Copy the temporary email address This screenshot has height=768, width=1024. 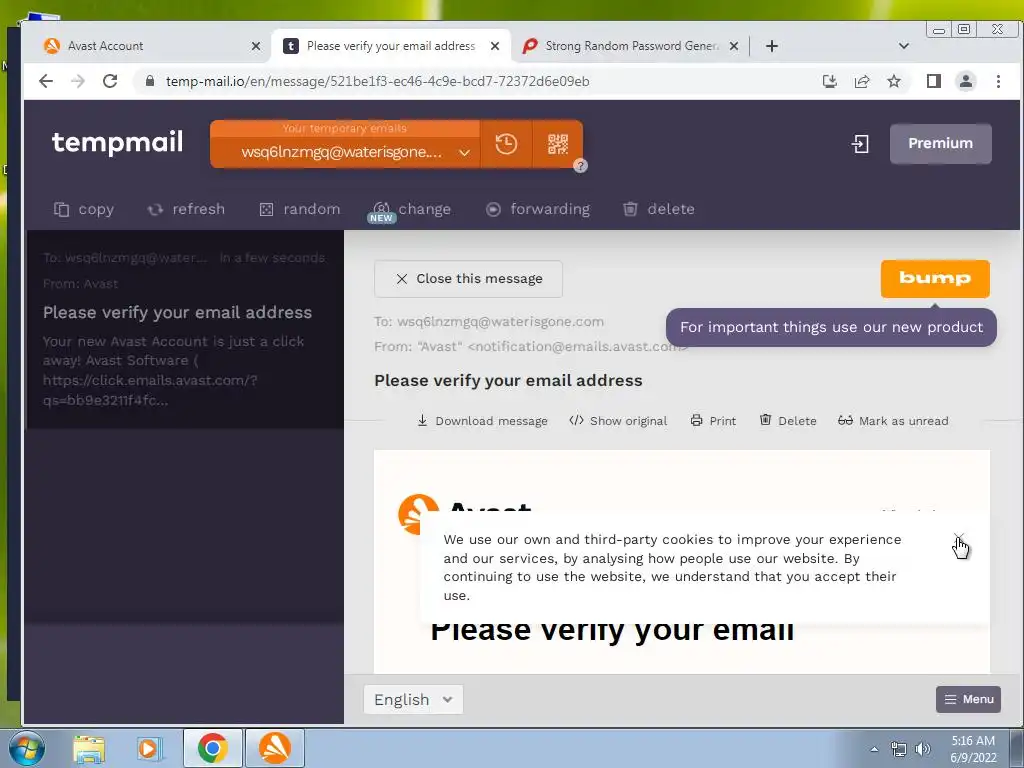point(84,209)
